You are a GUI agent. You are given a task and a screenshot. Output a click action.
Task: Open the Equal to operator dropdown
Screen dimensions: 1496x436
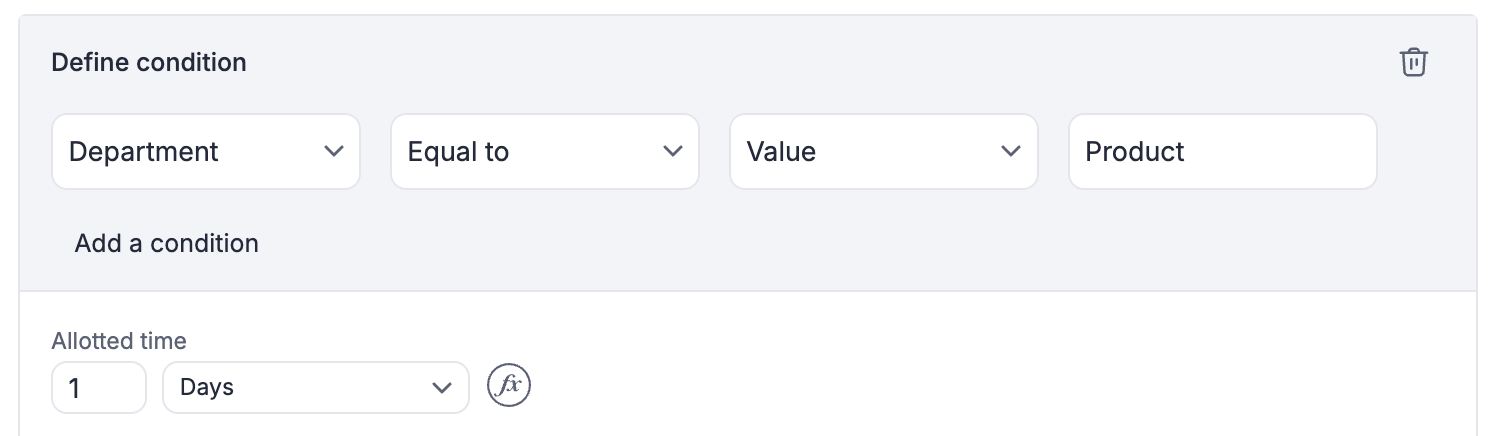(x=544, y=152)
